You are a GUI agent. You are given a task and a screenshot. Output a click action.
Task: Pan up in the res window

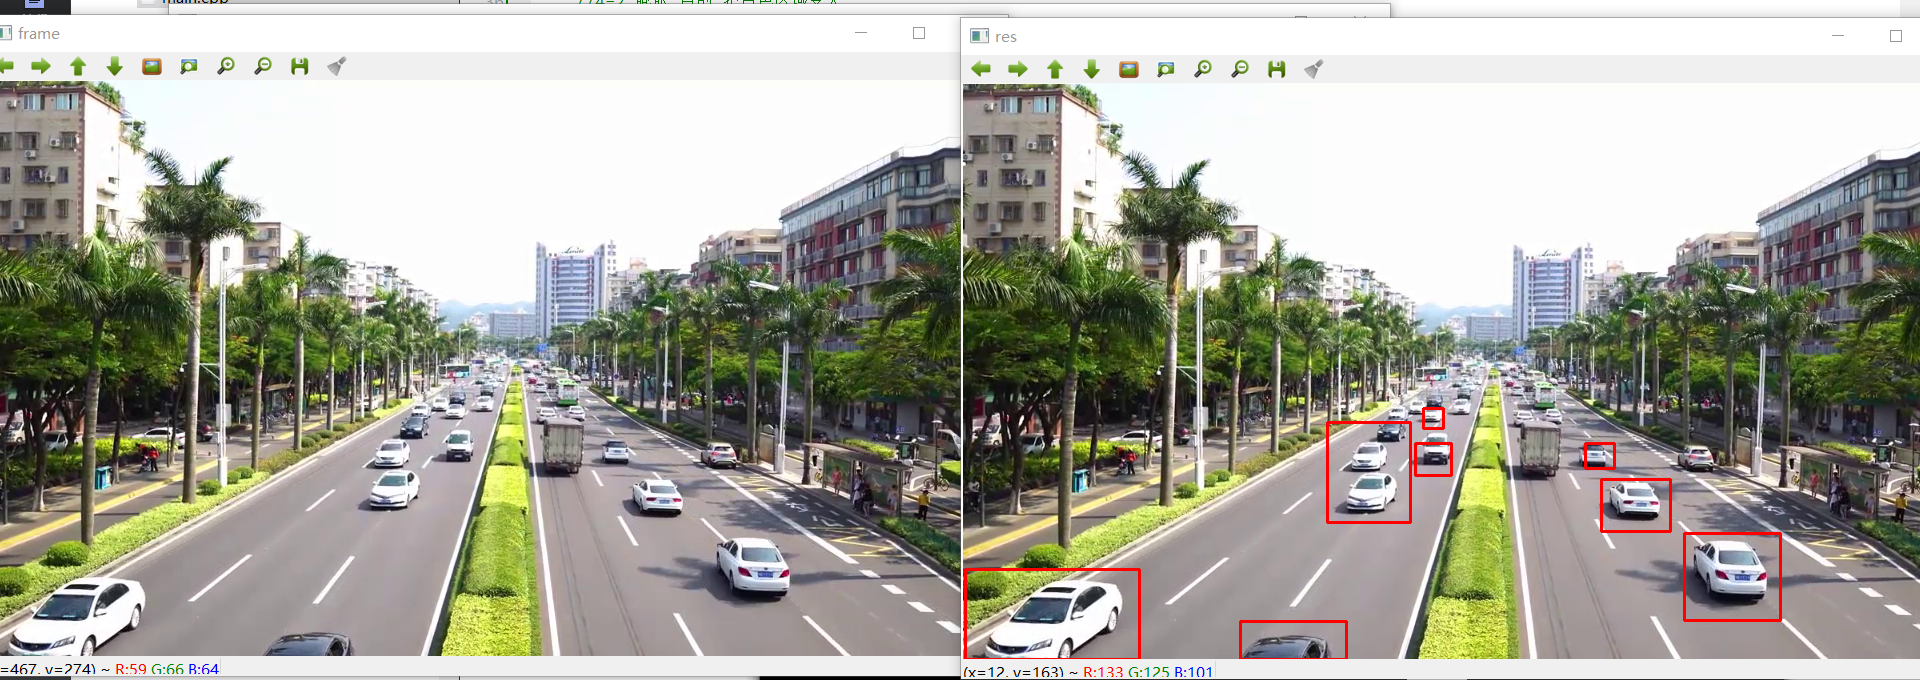click(x=1055, y=69)
